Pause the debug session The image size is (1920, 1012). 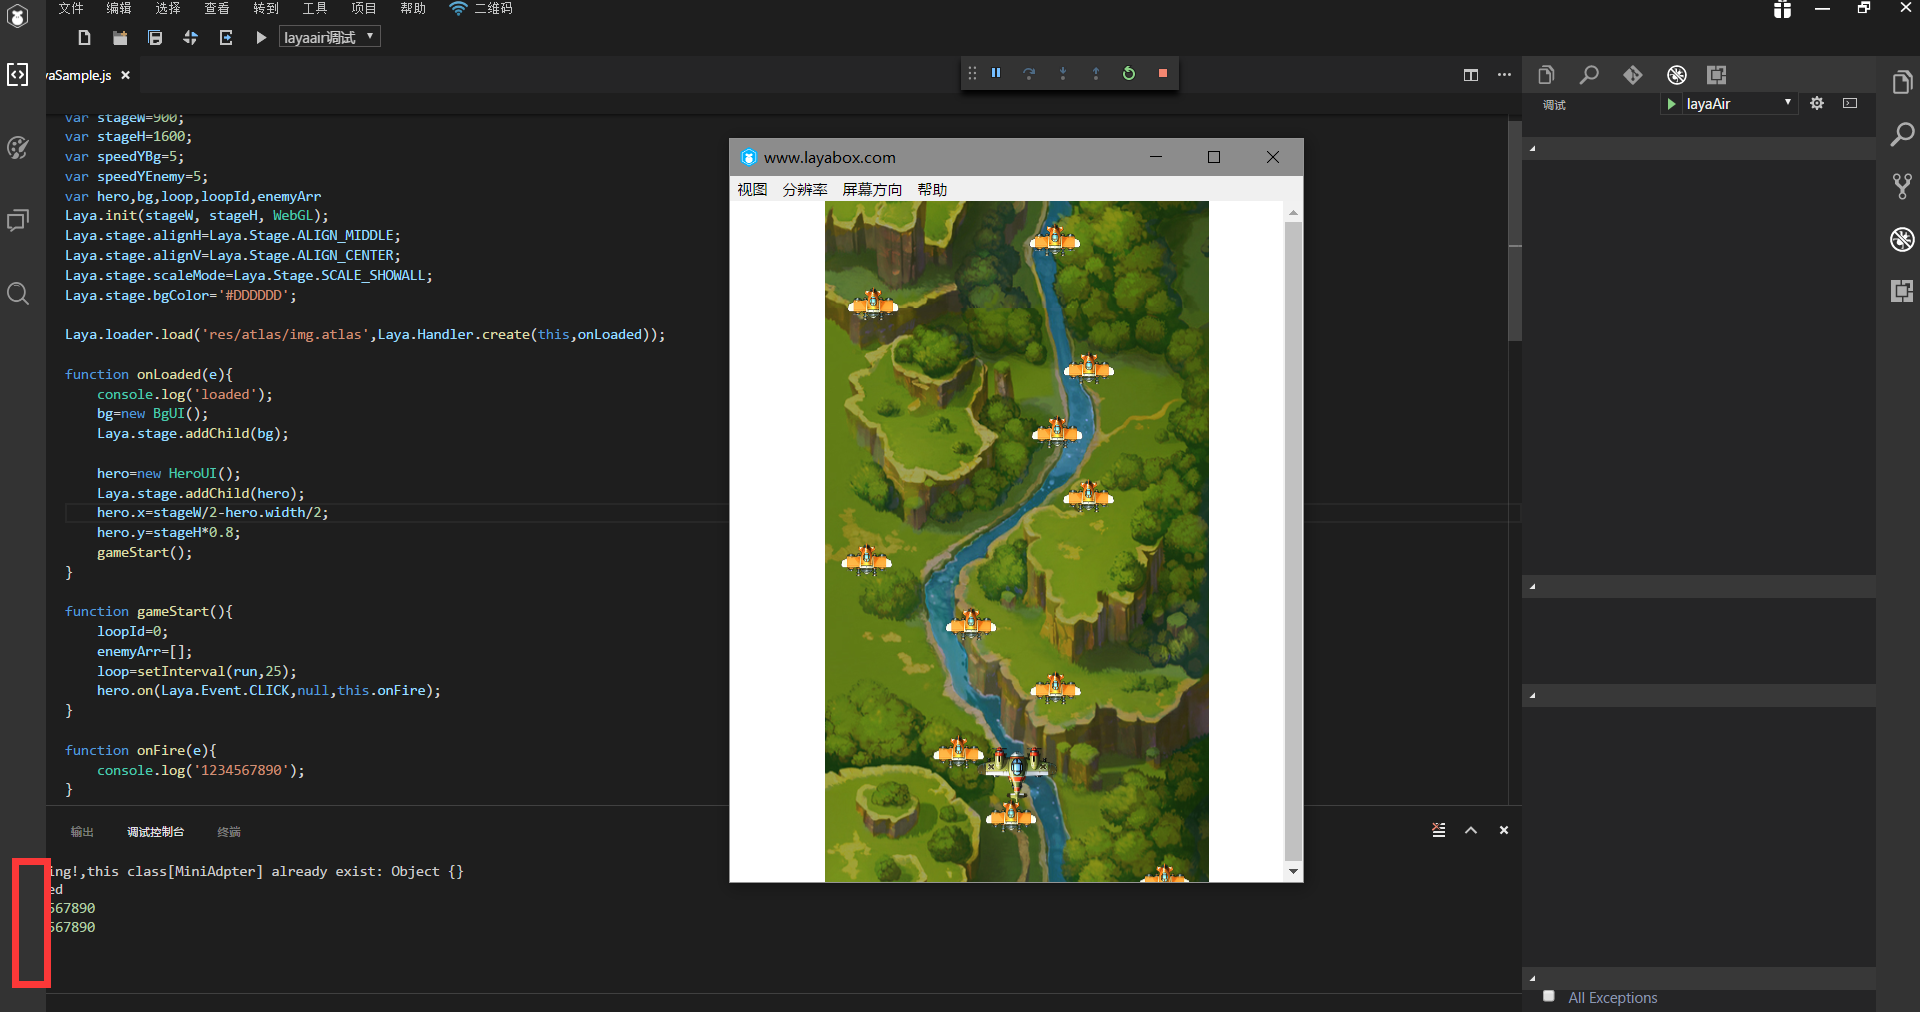pos(996,73)
